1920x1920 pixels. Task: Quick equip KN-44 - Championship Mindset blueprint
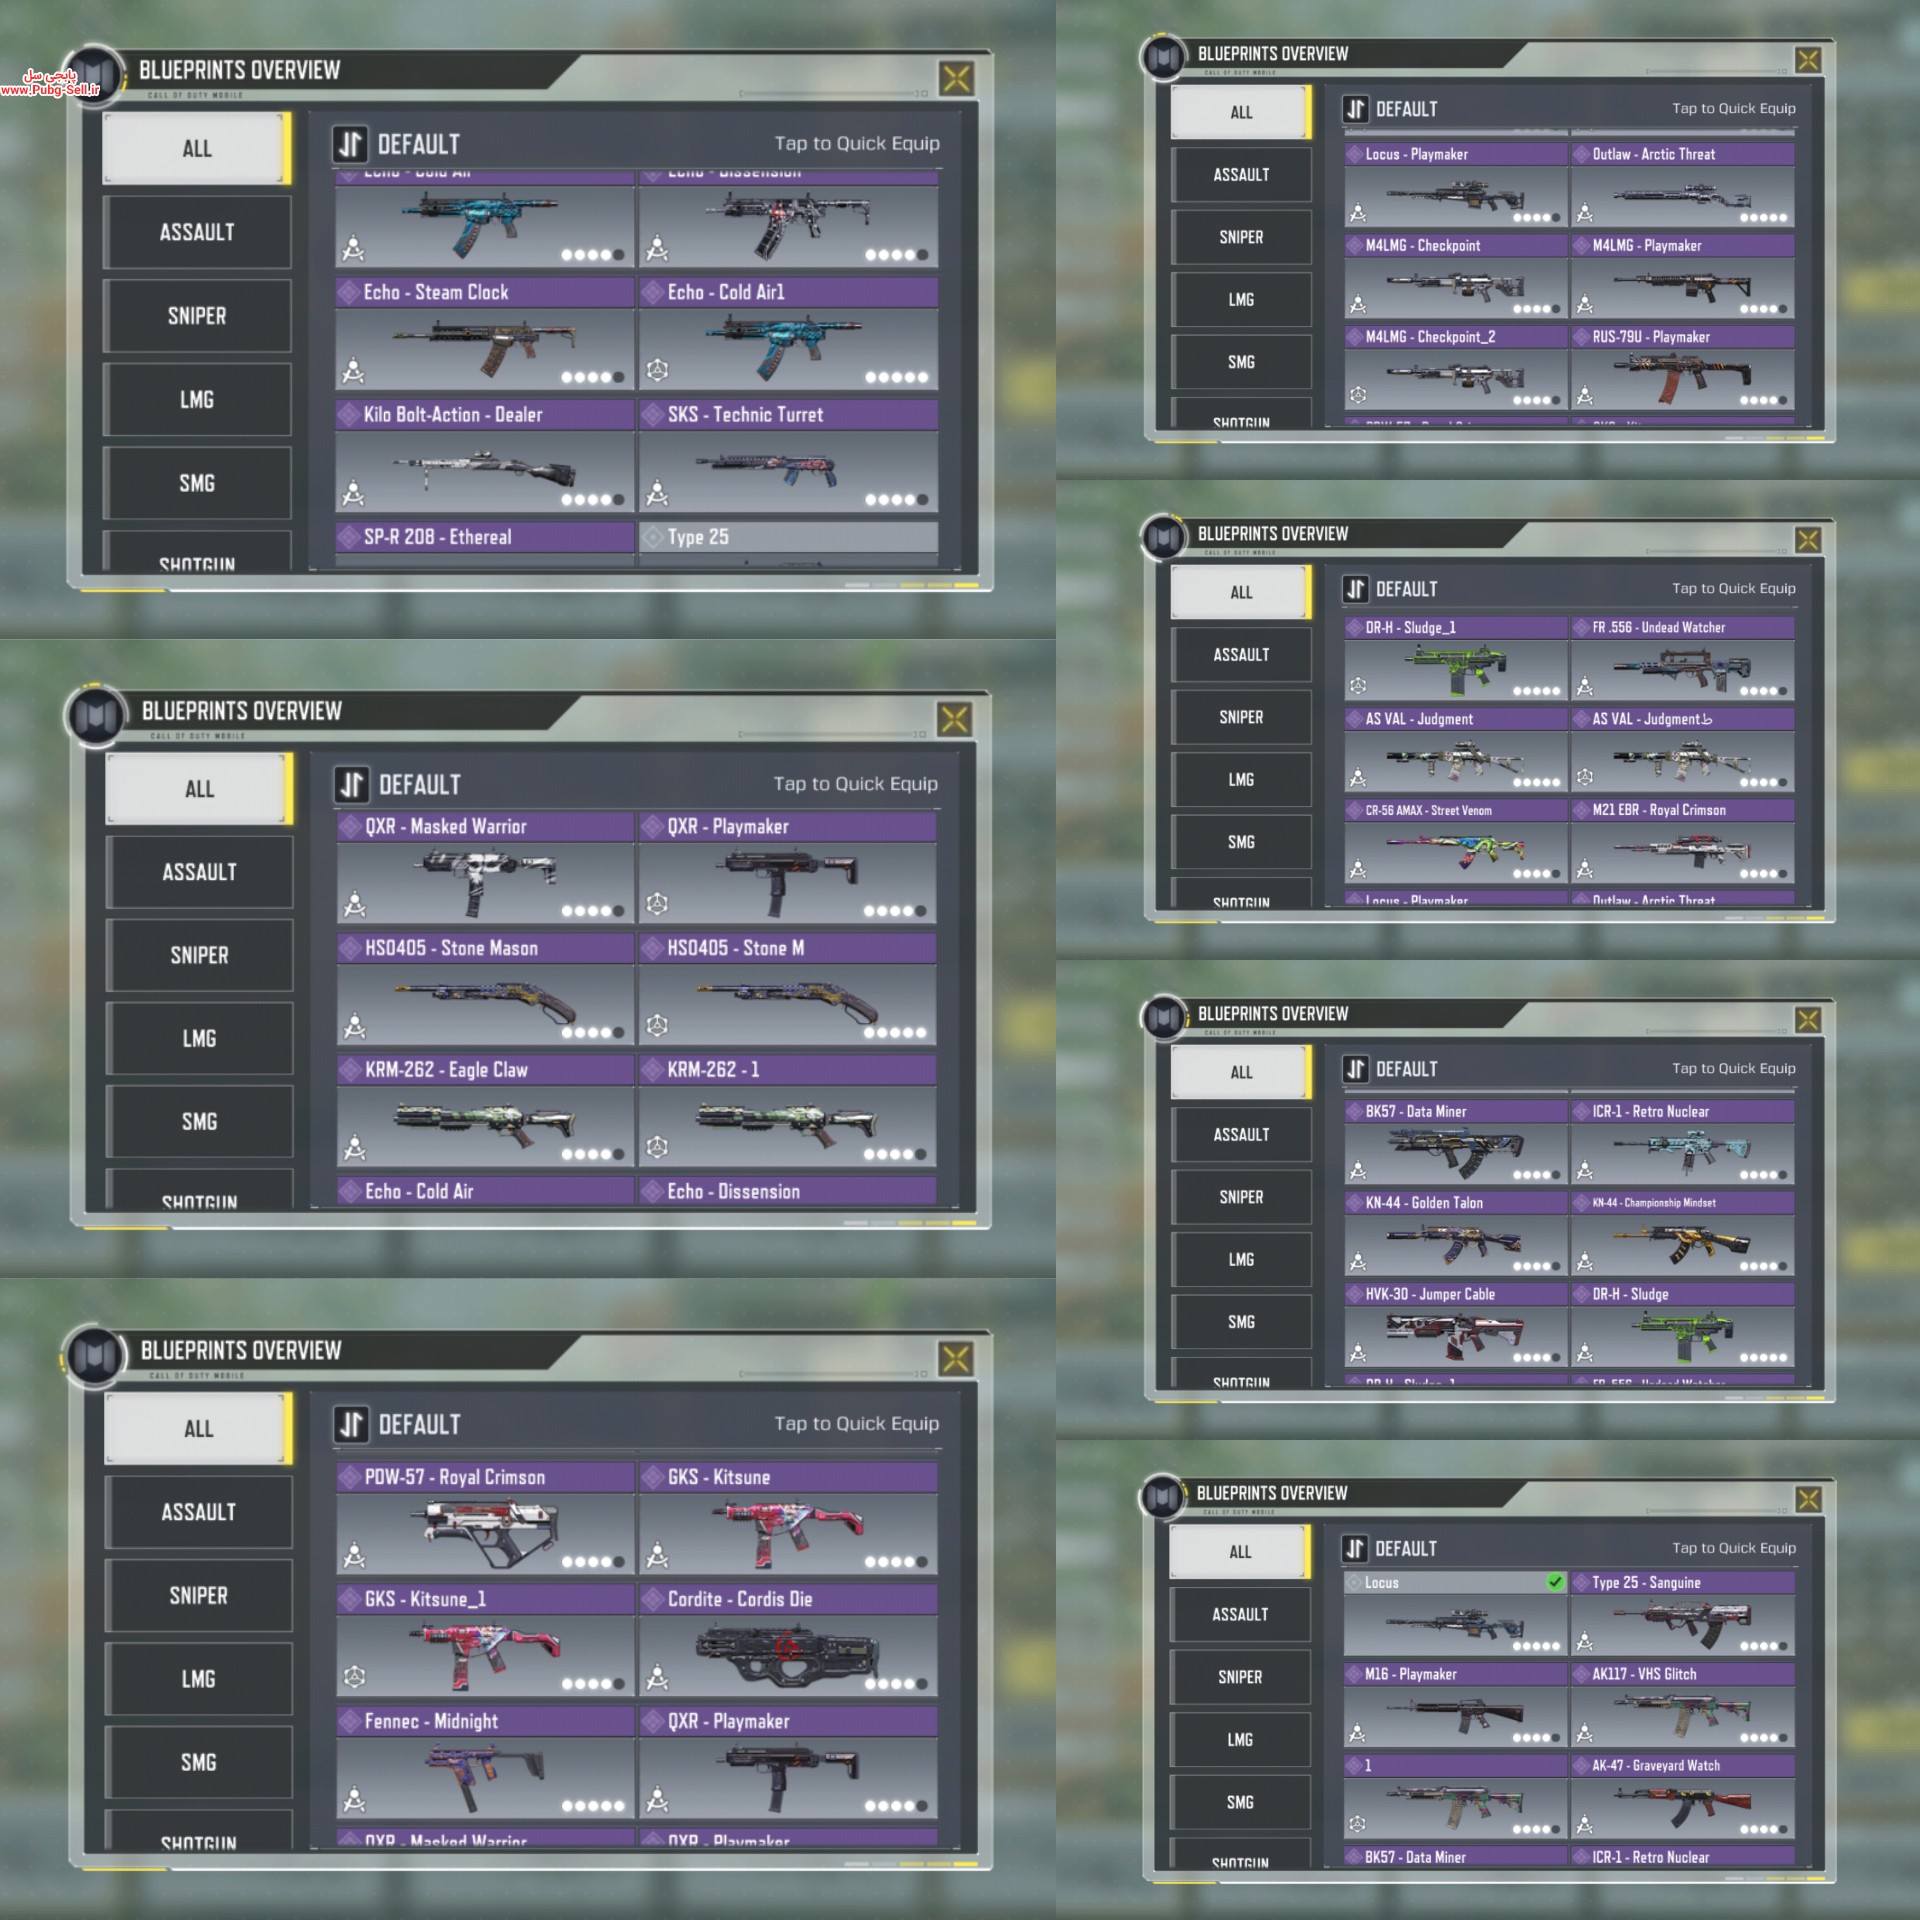(1682, 1234)
